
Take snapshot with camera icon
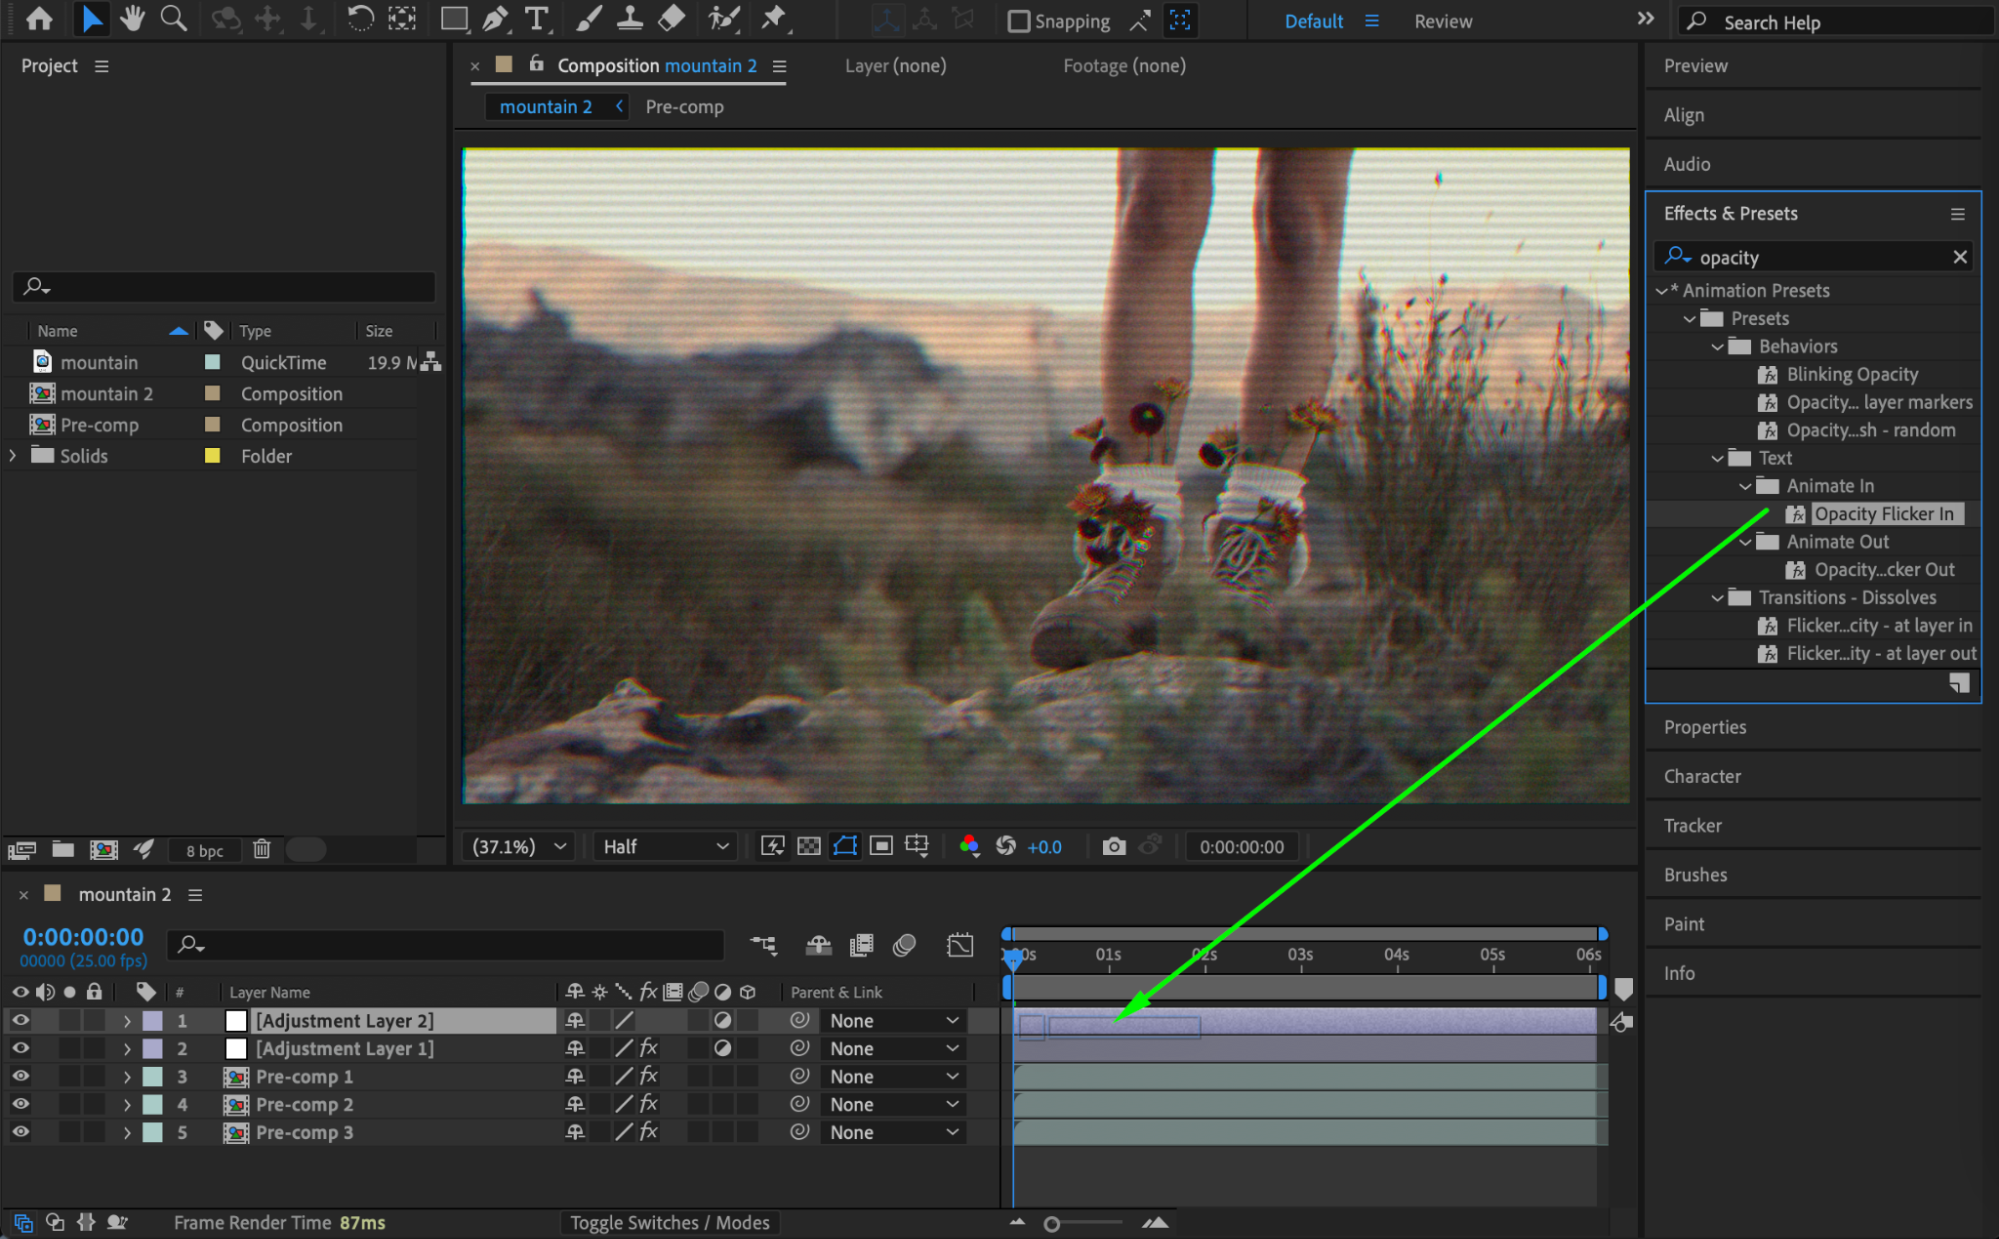pyautogui.click(x=1114, y=846)
